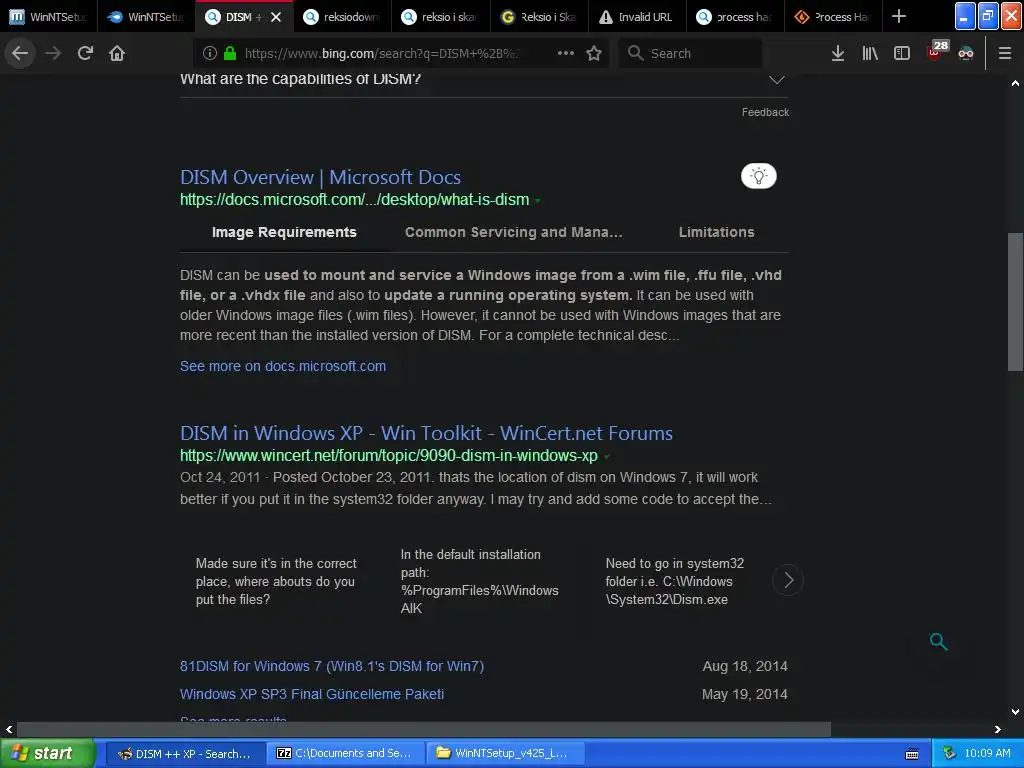Click the scroll-up arrow of vertical scrollbar

point(1015,83)
